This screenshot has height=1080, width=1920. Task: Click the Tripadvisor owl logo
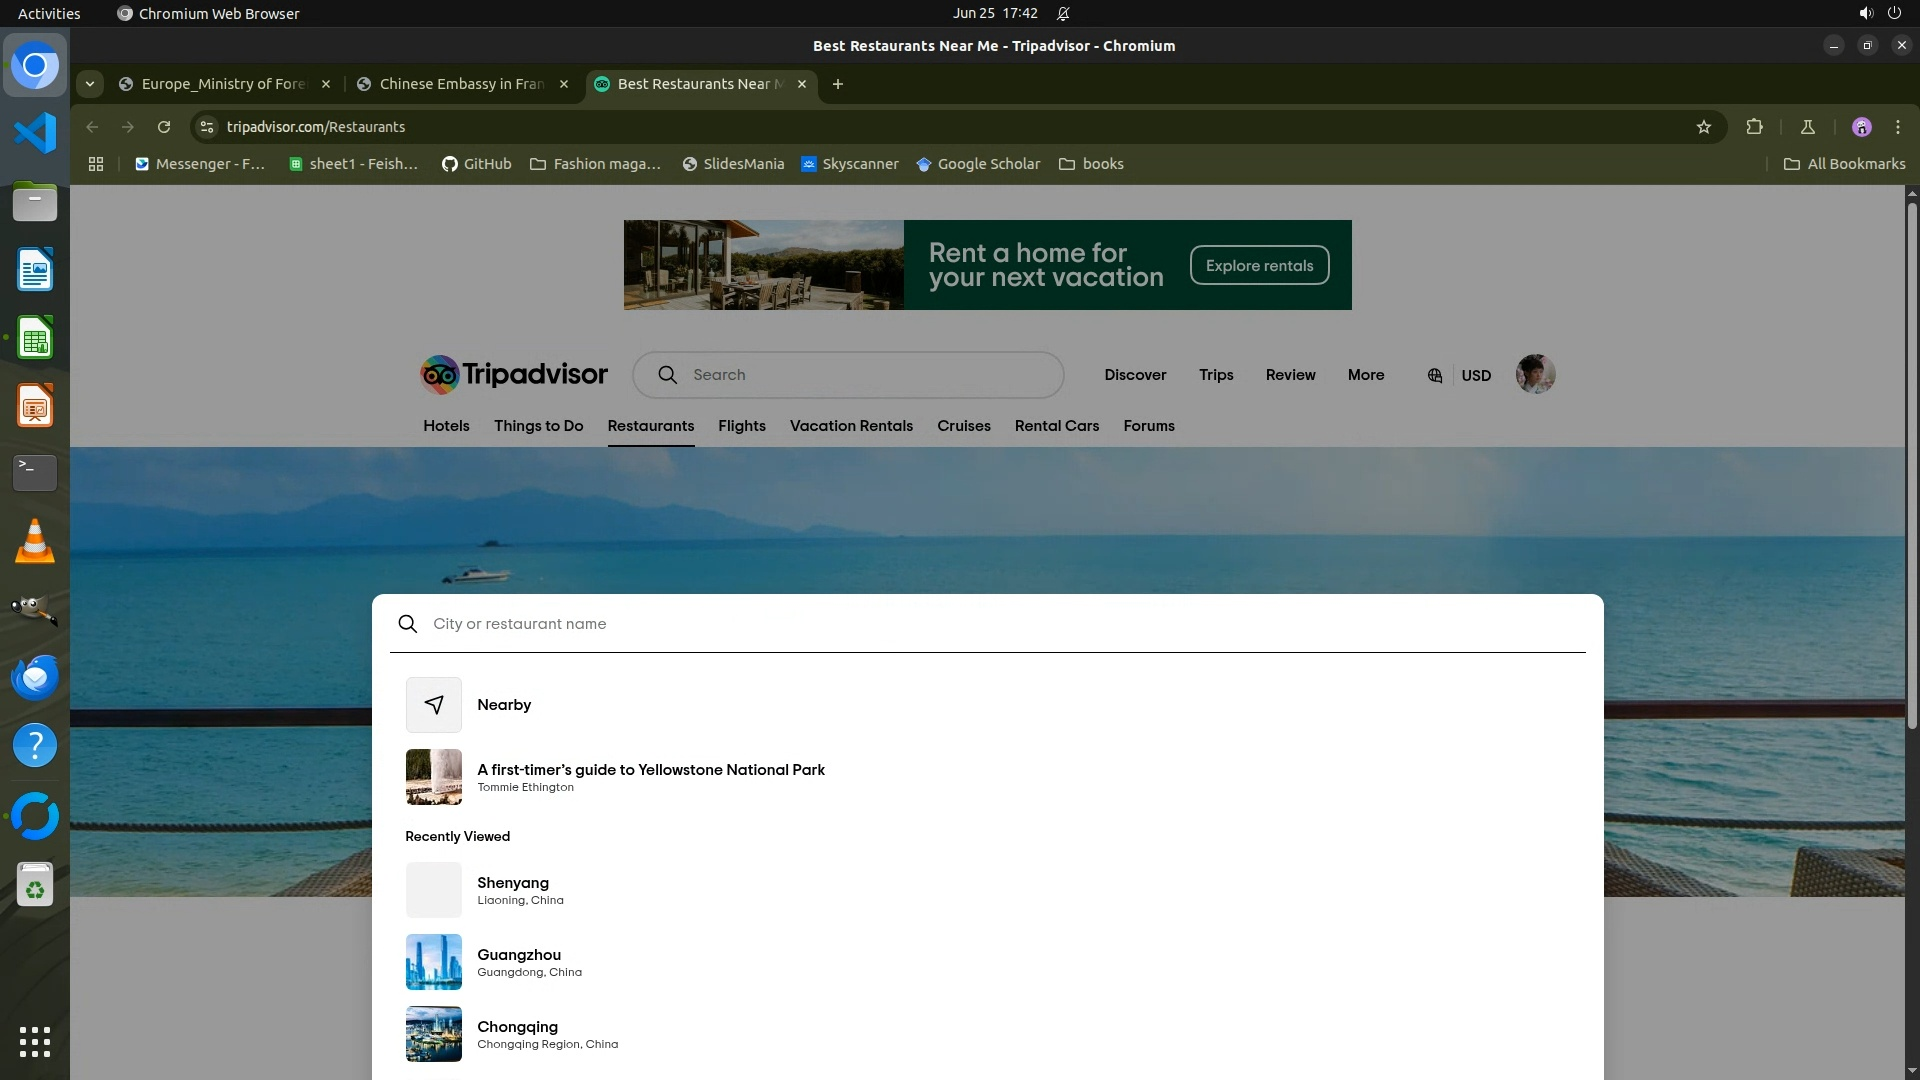[x=440, y=375]
